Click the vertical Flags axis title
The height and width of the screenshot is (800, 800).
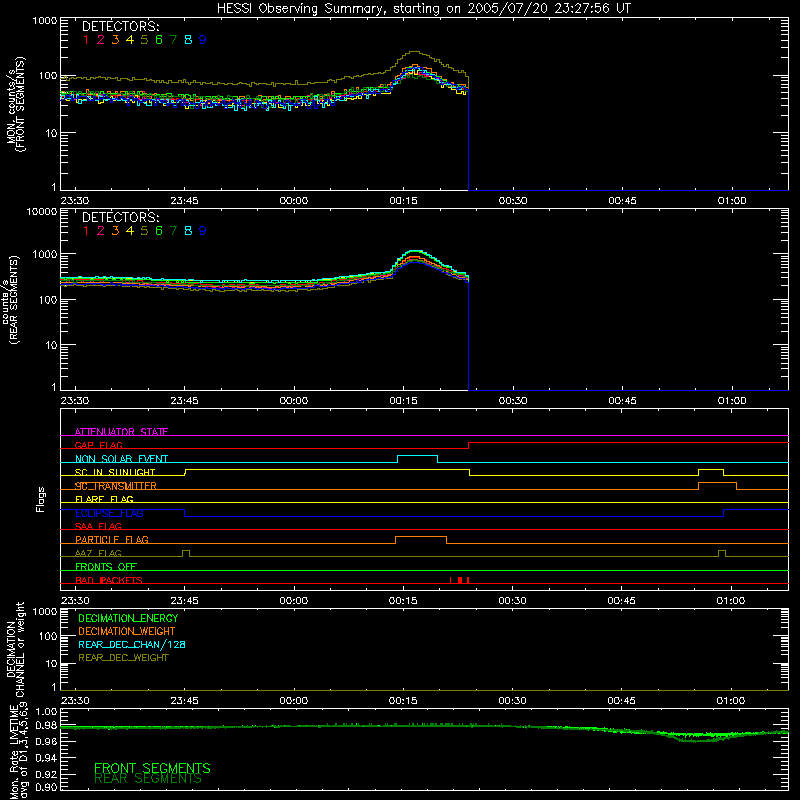coord(40,499)
